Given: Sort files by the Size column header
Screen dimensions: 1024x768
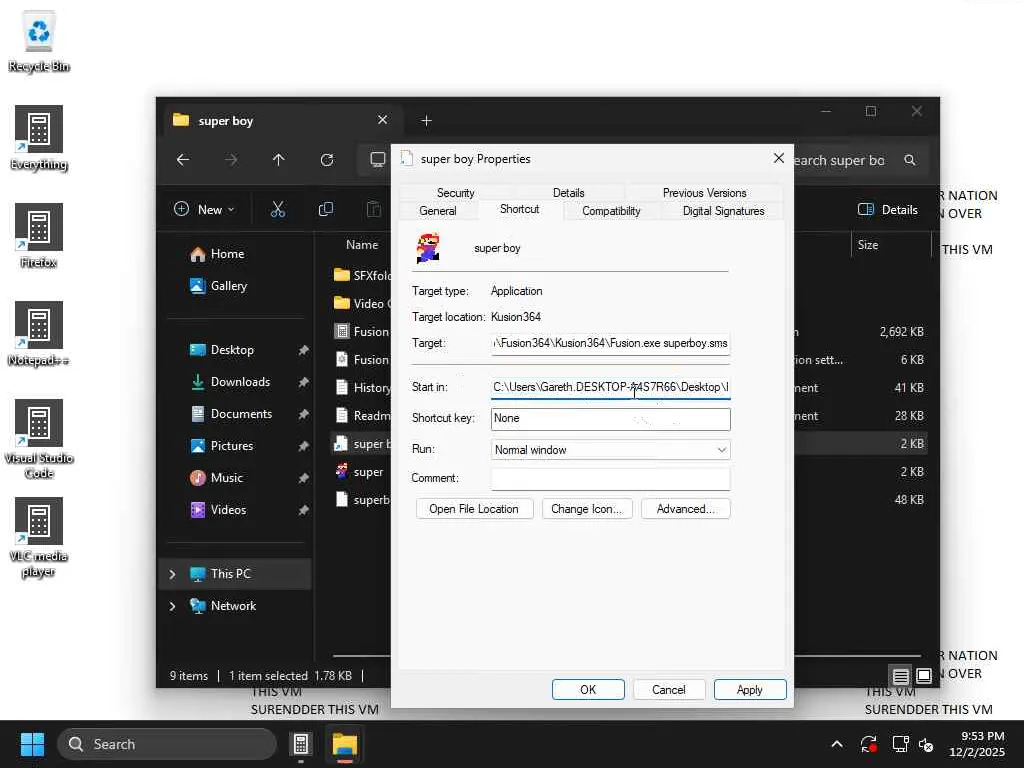Looking at the screenshot, I should [x=867, y=245].
